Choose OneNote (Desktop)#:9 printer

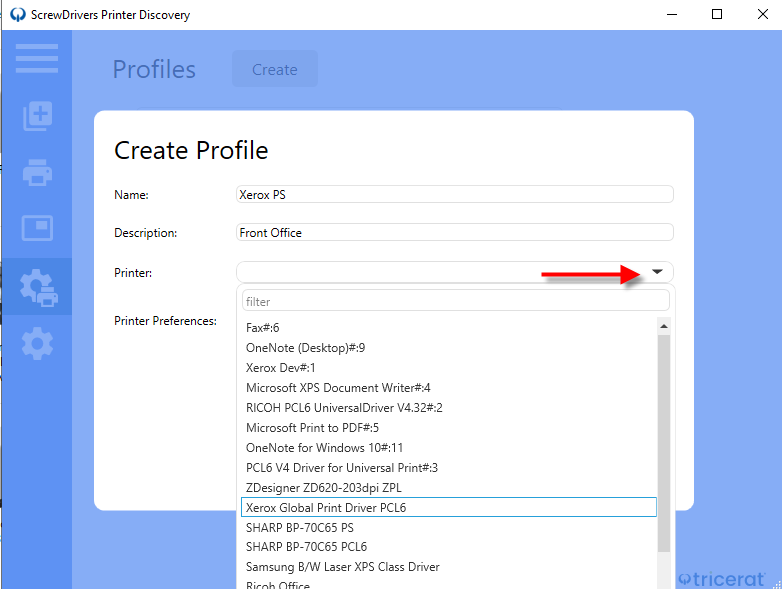(x=449, y=348)
